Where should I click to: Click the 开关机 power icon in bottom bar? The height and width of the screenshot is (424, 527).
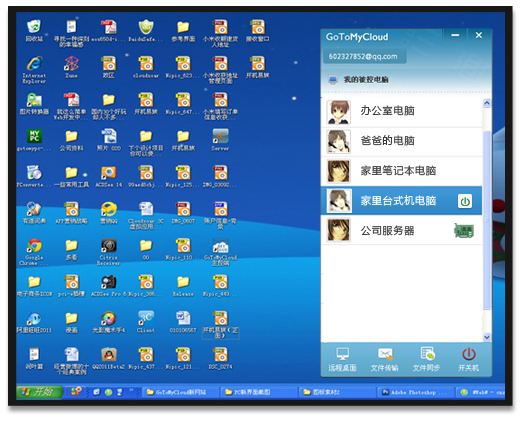point(469,360)
